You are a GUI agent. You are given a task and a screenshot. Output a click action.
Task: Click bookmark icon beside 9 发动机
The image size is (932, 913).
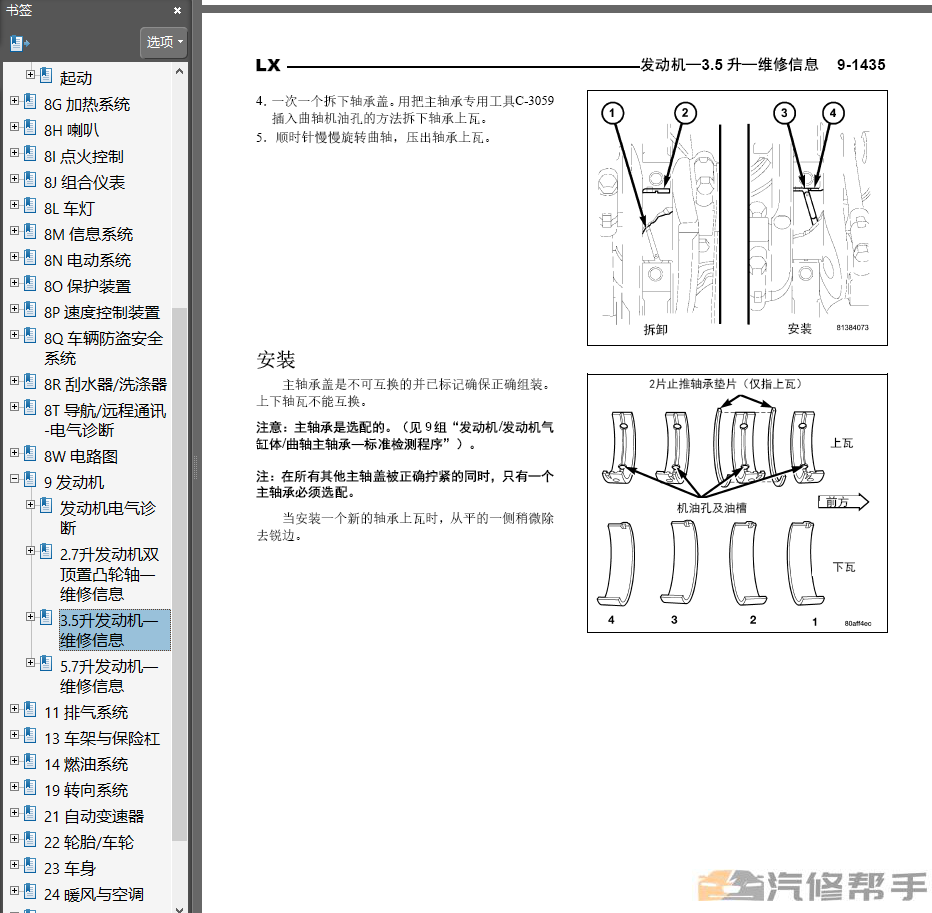click(30, 480)
